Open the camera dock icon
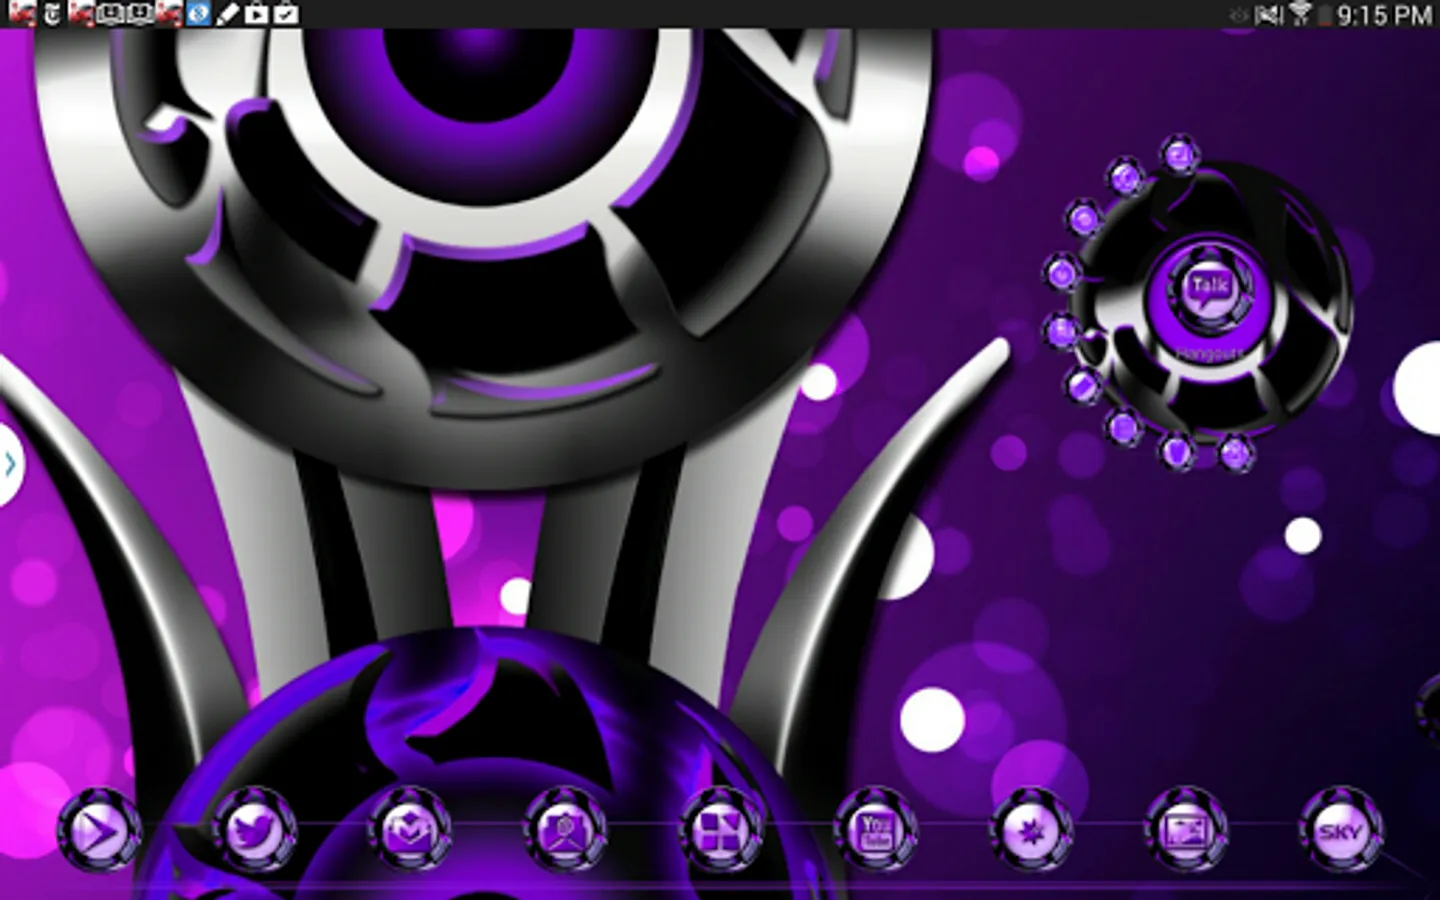Viewport: 1440px width, 900px height. tap(565, 830)
